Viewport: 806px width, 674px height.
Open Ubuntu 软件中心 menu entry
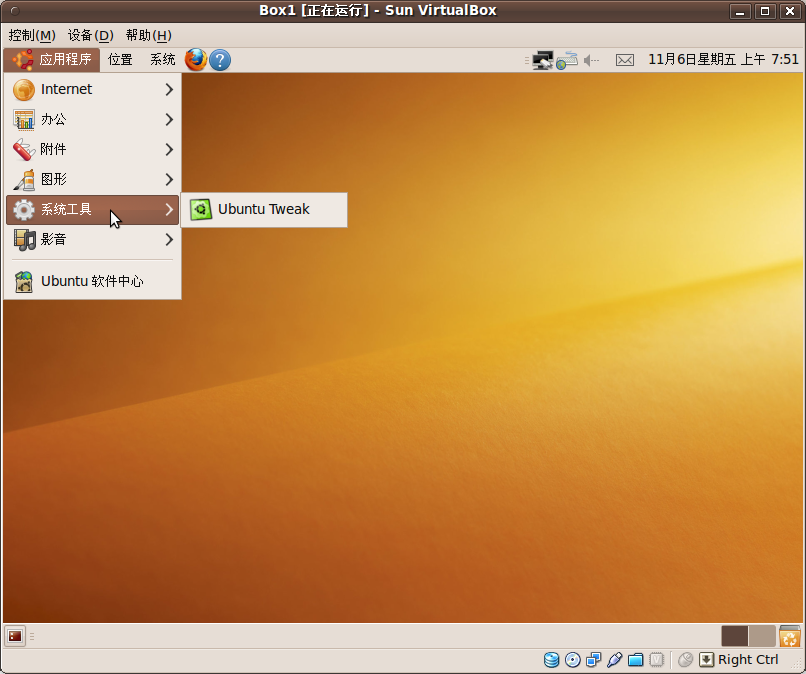click(92, 281)
